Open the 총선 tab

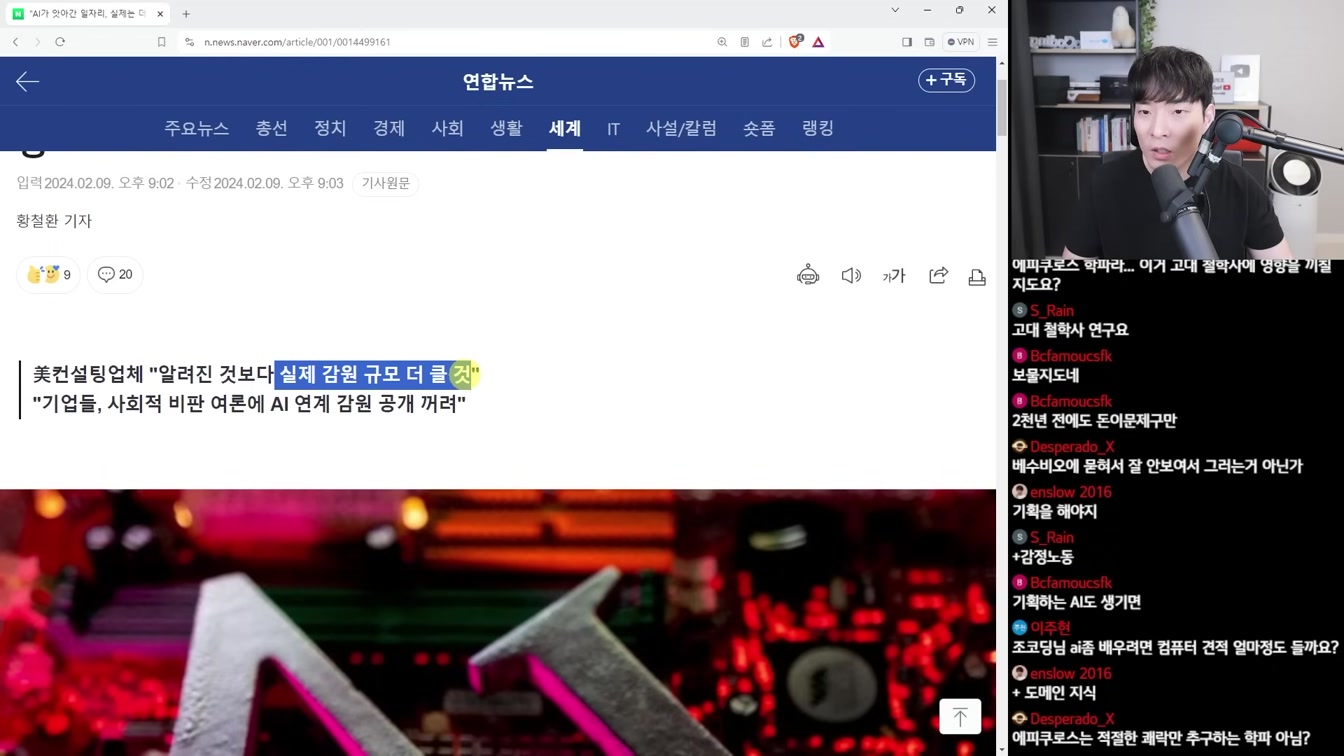point(272,128)
